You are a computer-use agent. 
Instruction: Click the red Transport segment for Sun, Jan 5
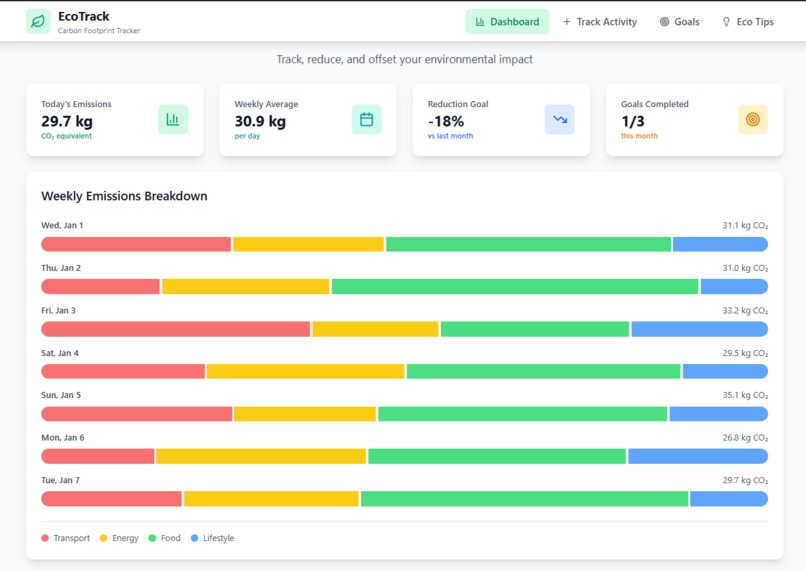137,414
